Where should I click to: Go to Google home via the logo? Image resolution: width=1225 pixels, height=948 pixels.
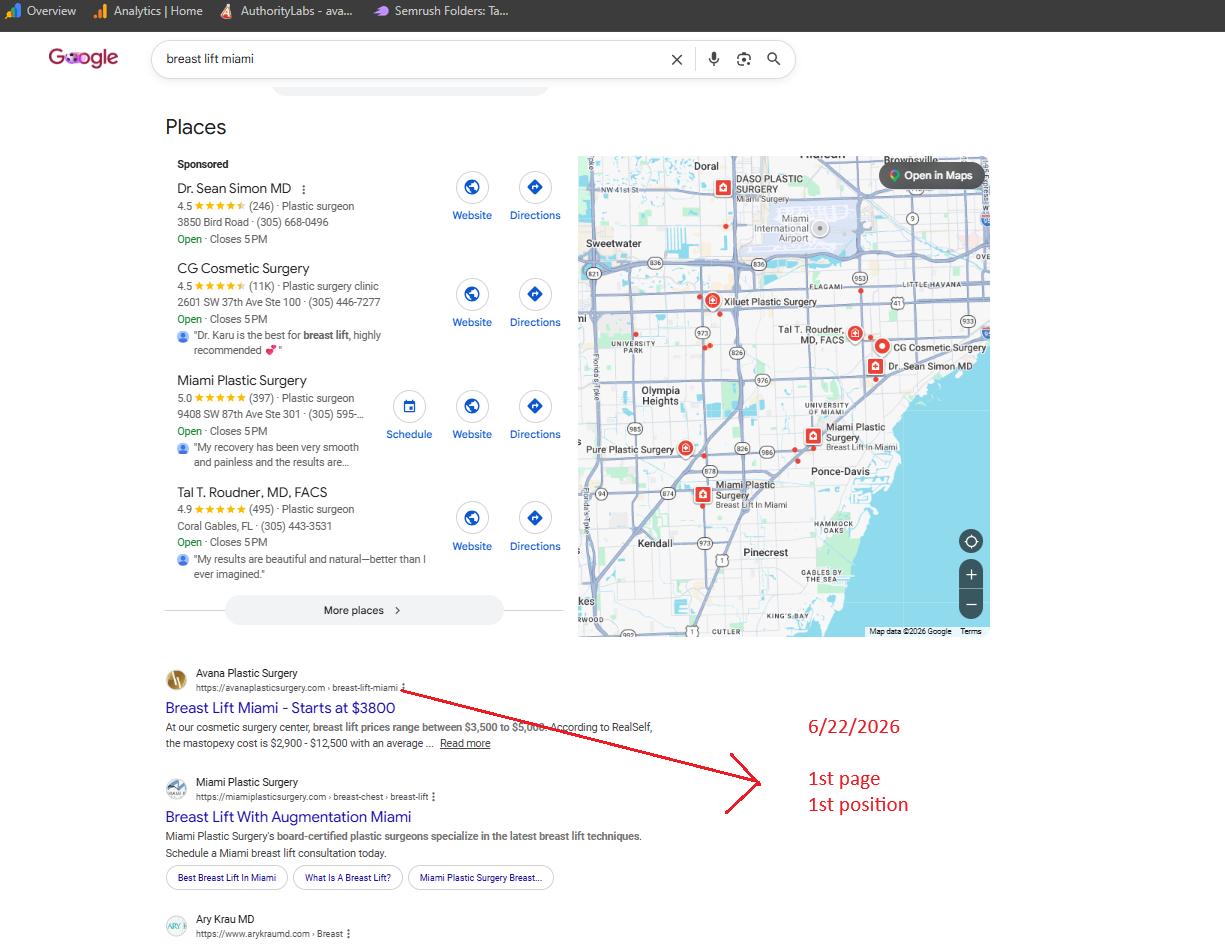coord(83,58)
